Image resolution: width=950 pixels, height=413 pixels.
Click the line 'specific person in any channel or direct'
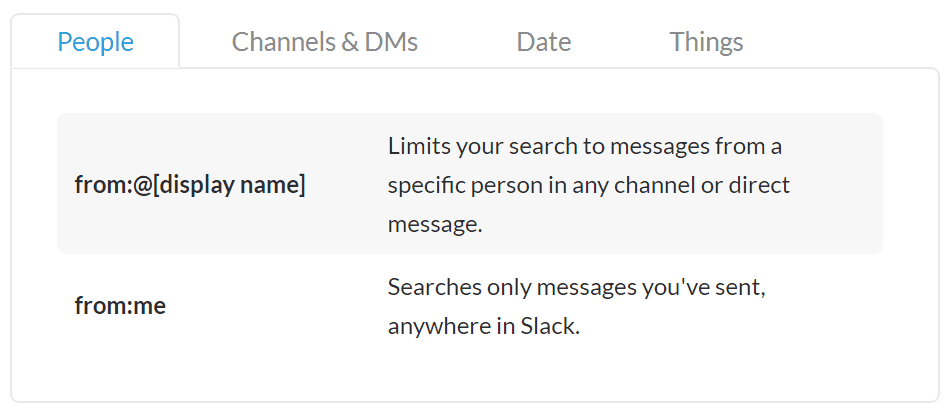click(x=588, y=185)
